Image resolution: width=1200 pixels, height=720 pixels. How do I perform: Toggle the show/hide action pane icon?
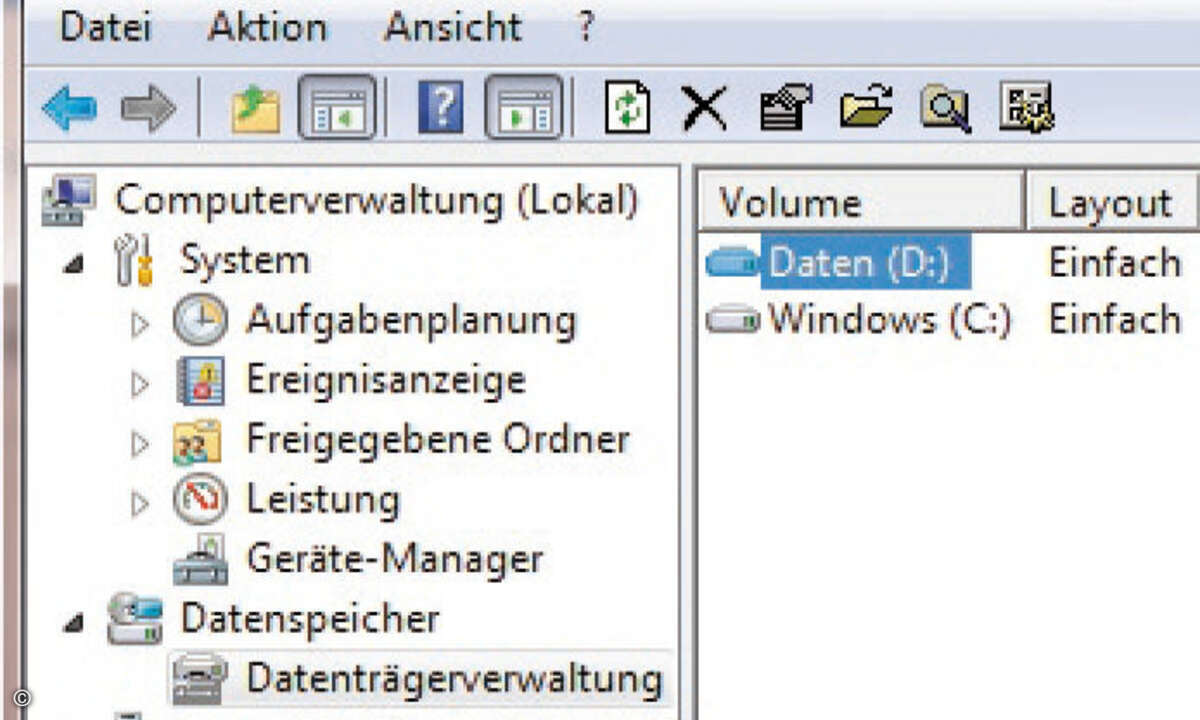[x=524, y=106]
